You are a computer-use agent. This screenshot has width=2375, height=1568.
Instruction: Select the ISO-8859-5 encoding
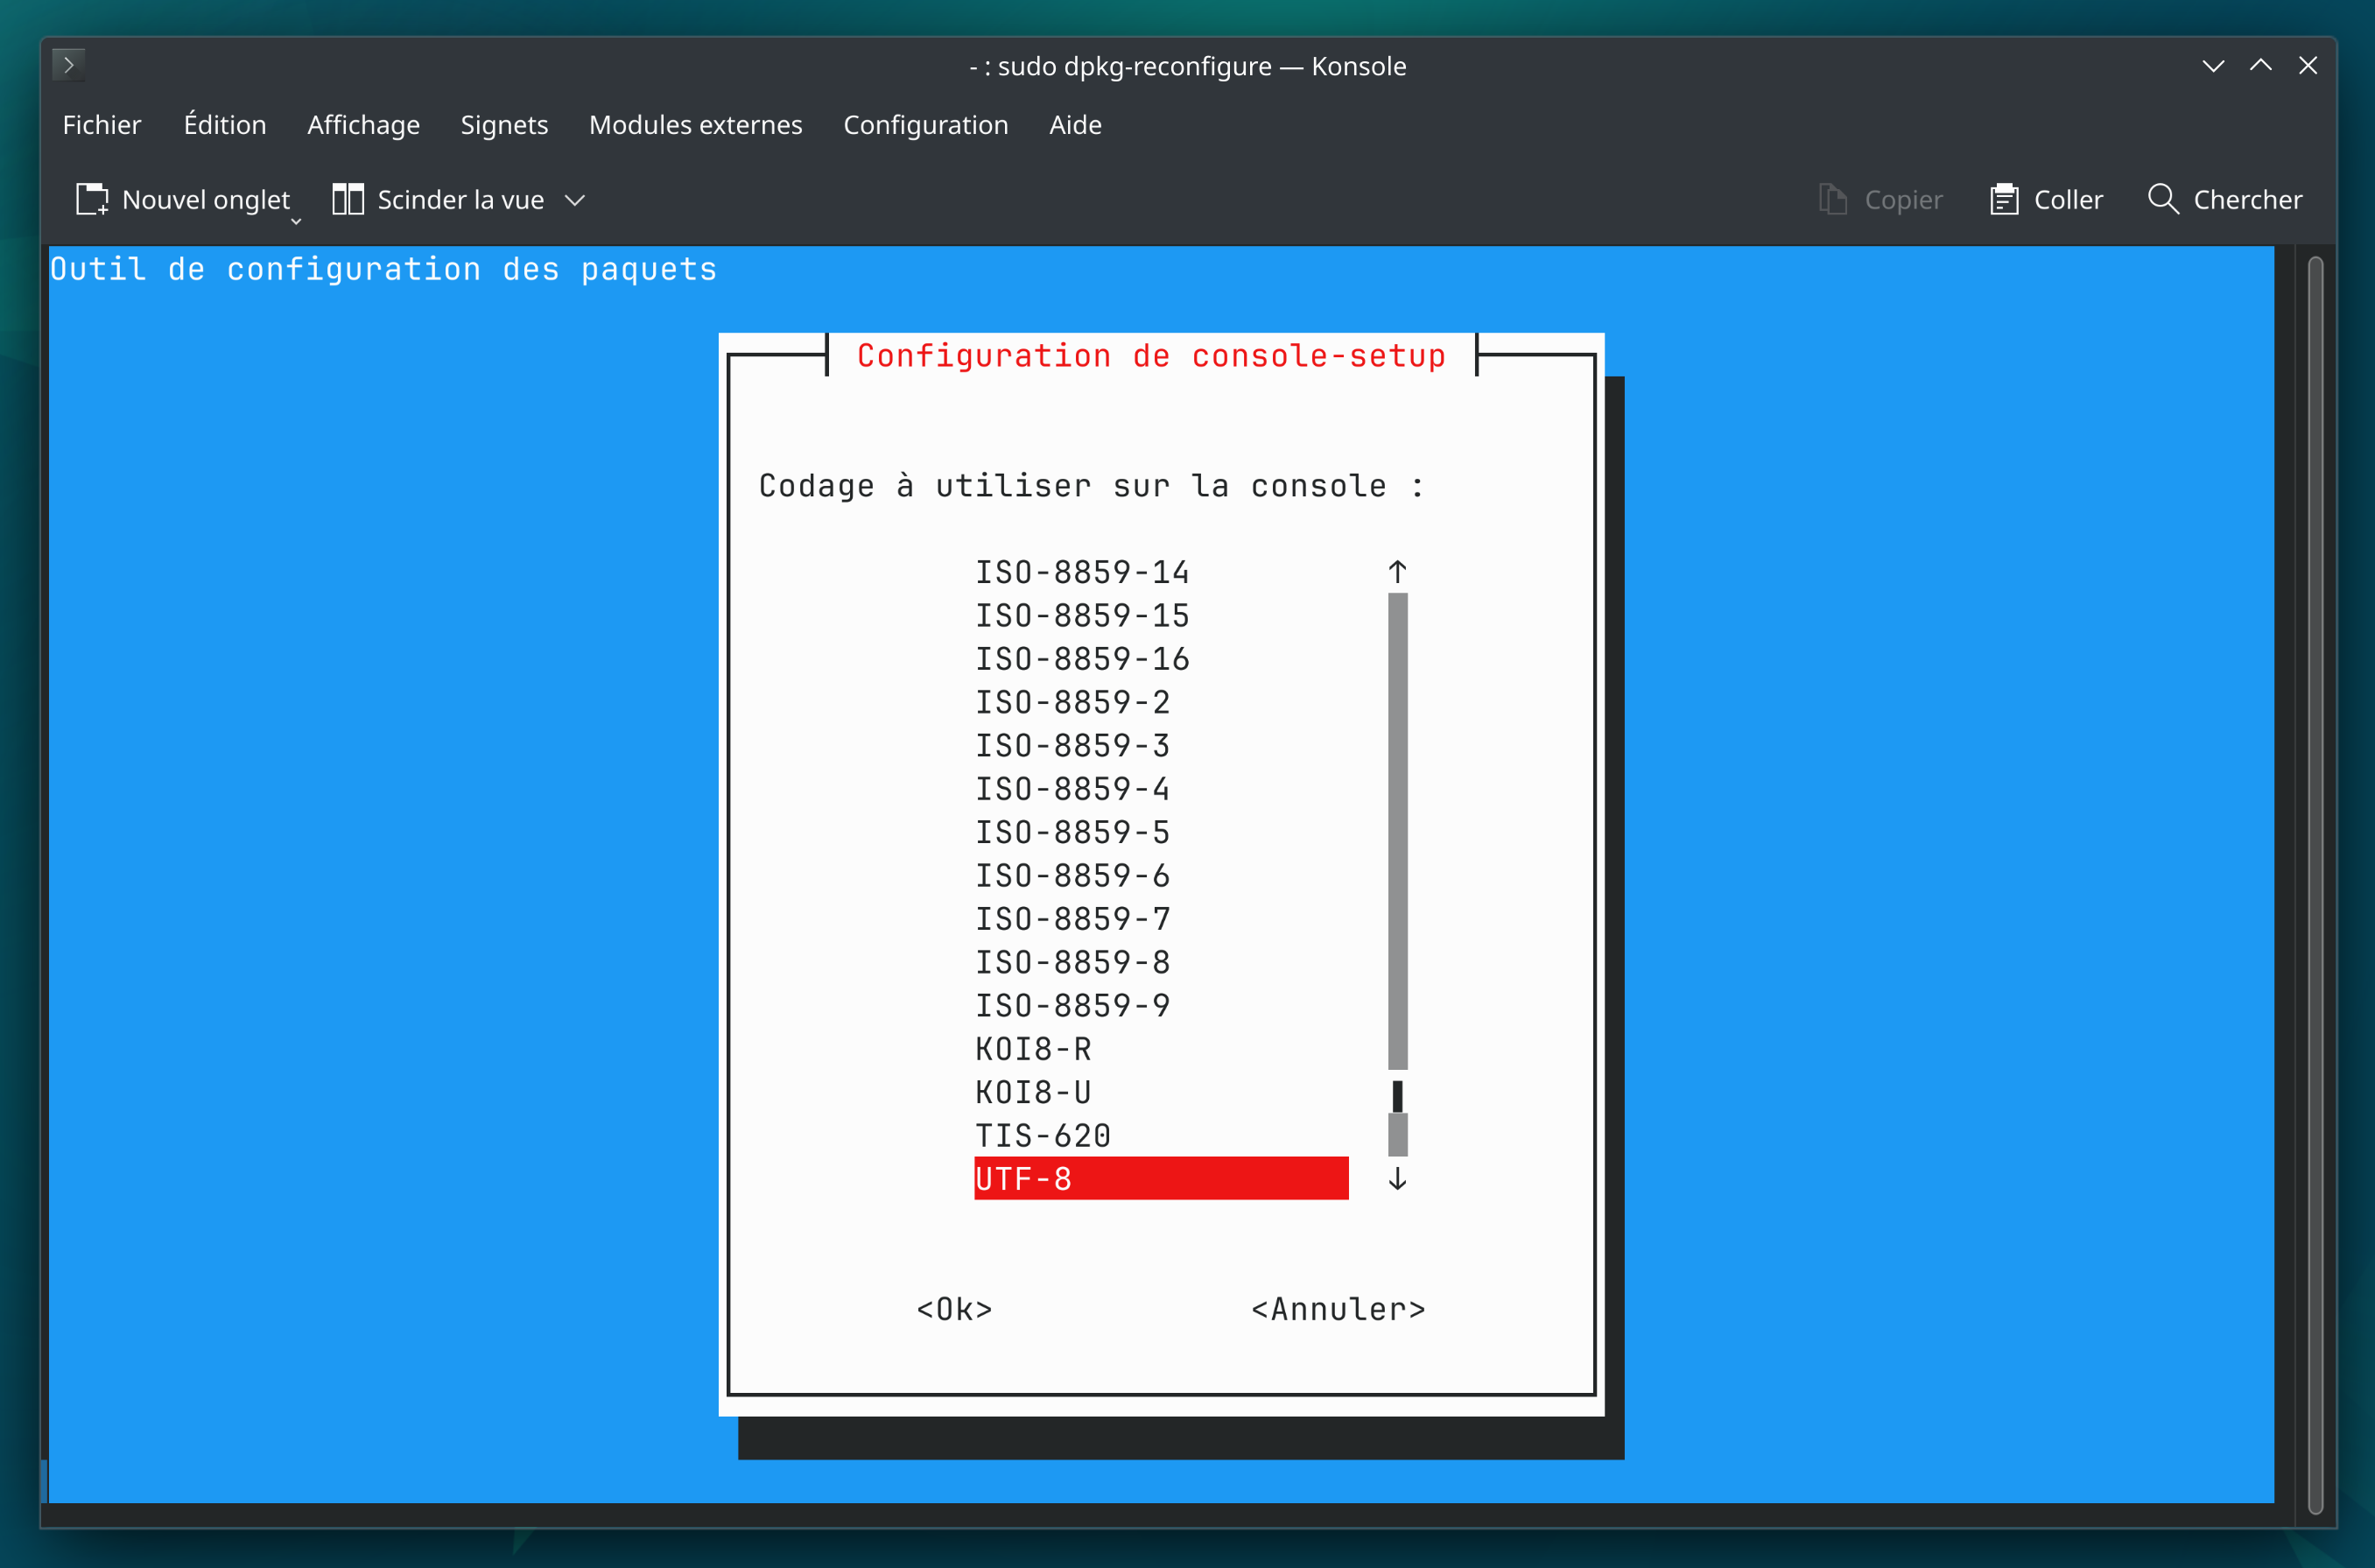(x=1072, y=832)
